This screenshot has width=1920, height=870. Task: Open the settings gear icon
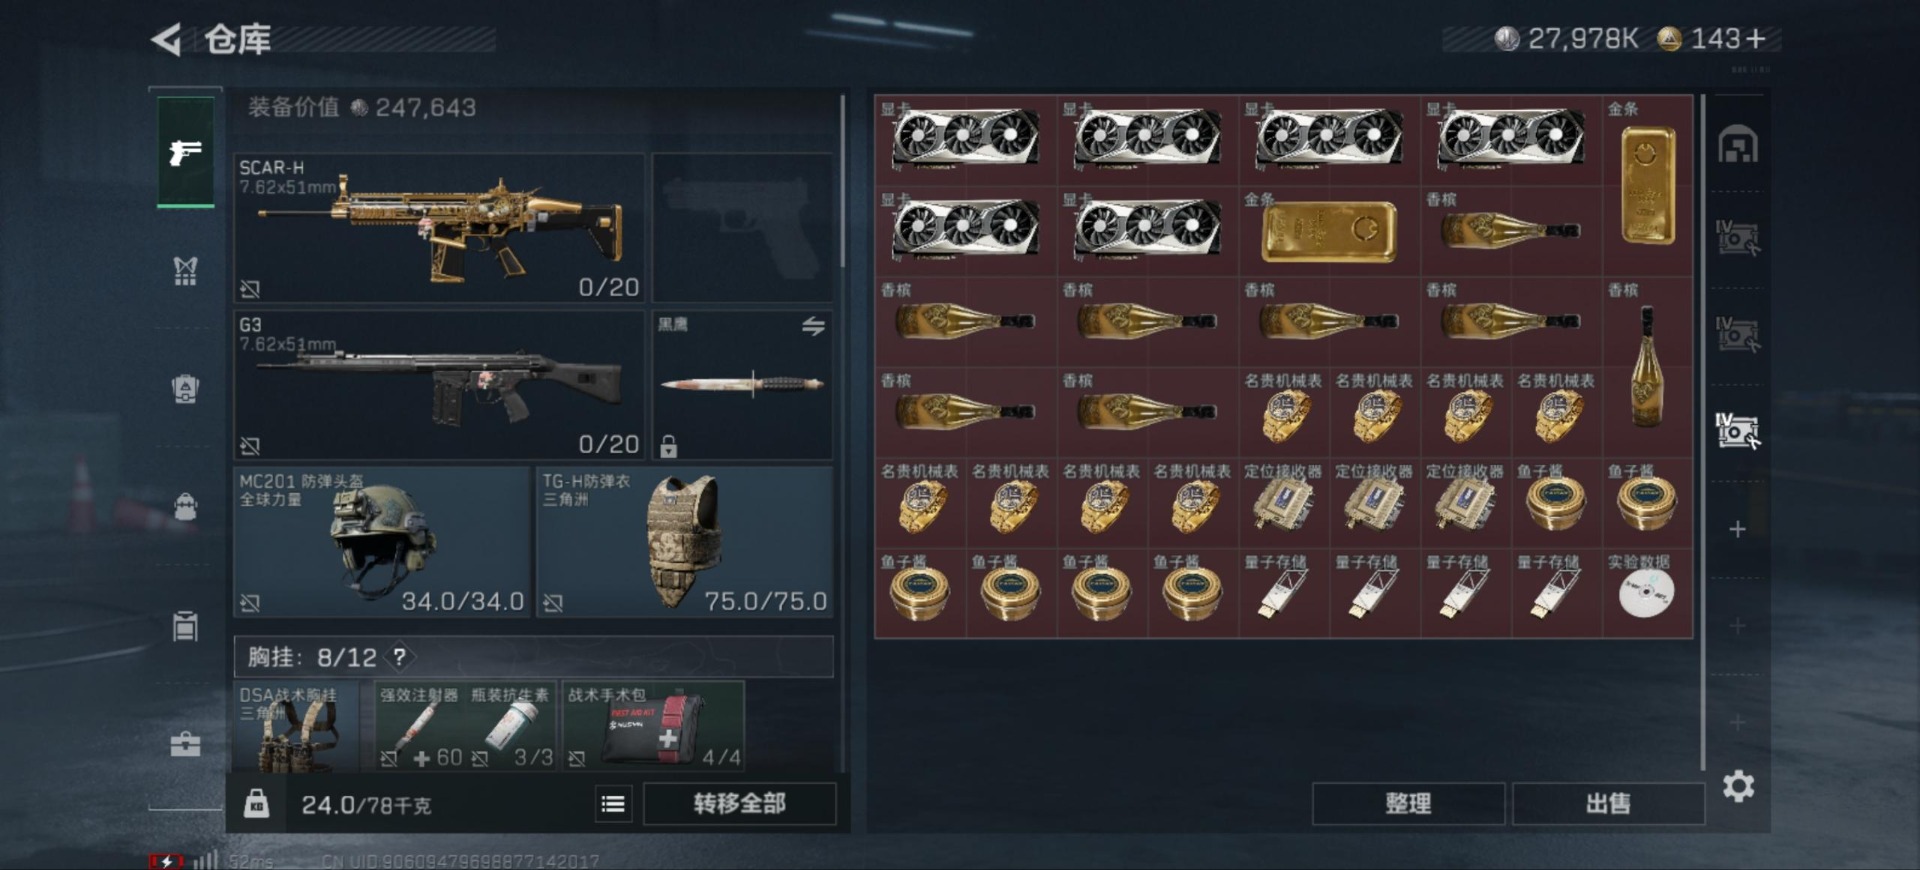1738,786
